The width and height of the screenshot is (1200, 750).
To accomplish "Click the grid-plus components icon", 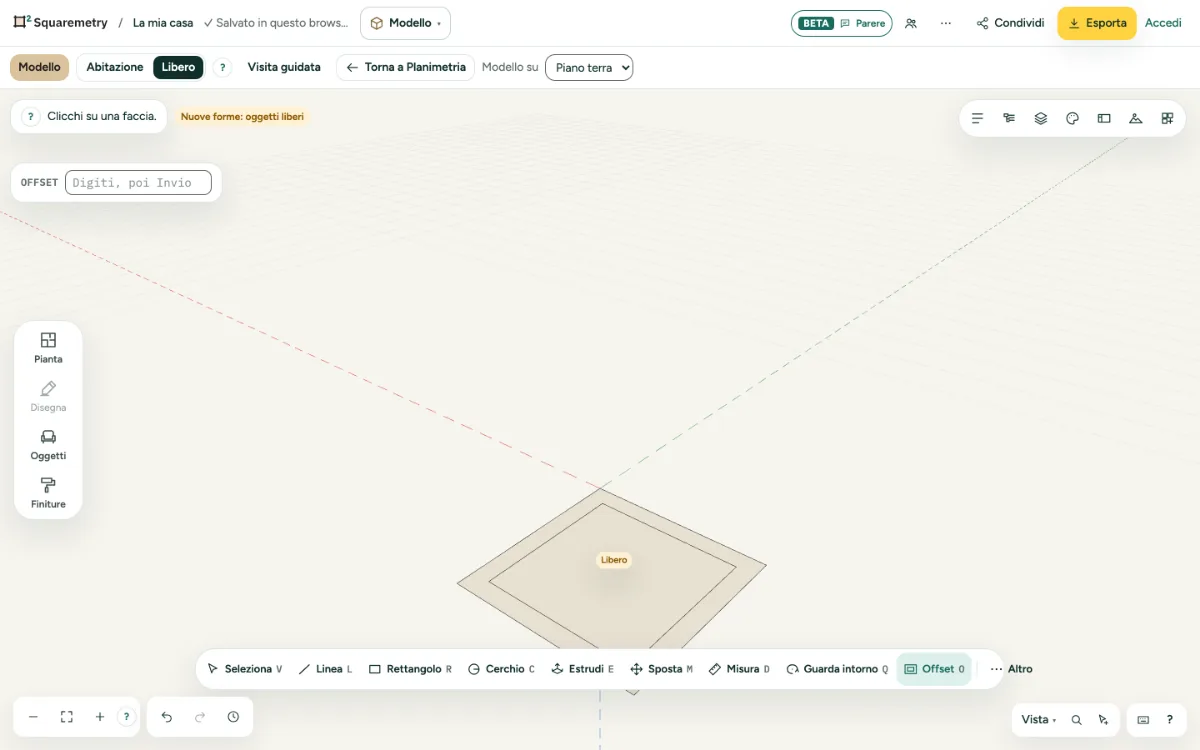I will click(x=1167, y=118).
